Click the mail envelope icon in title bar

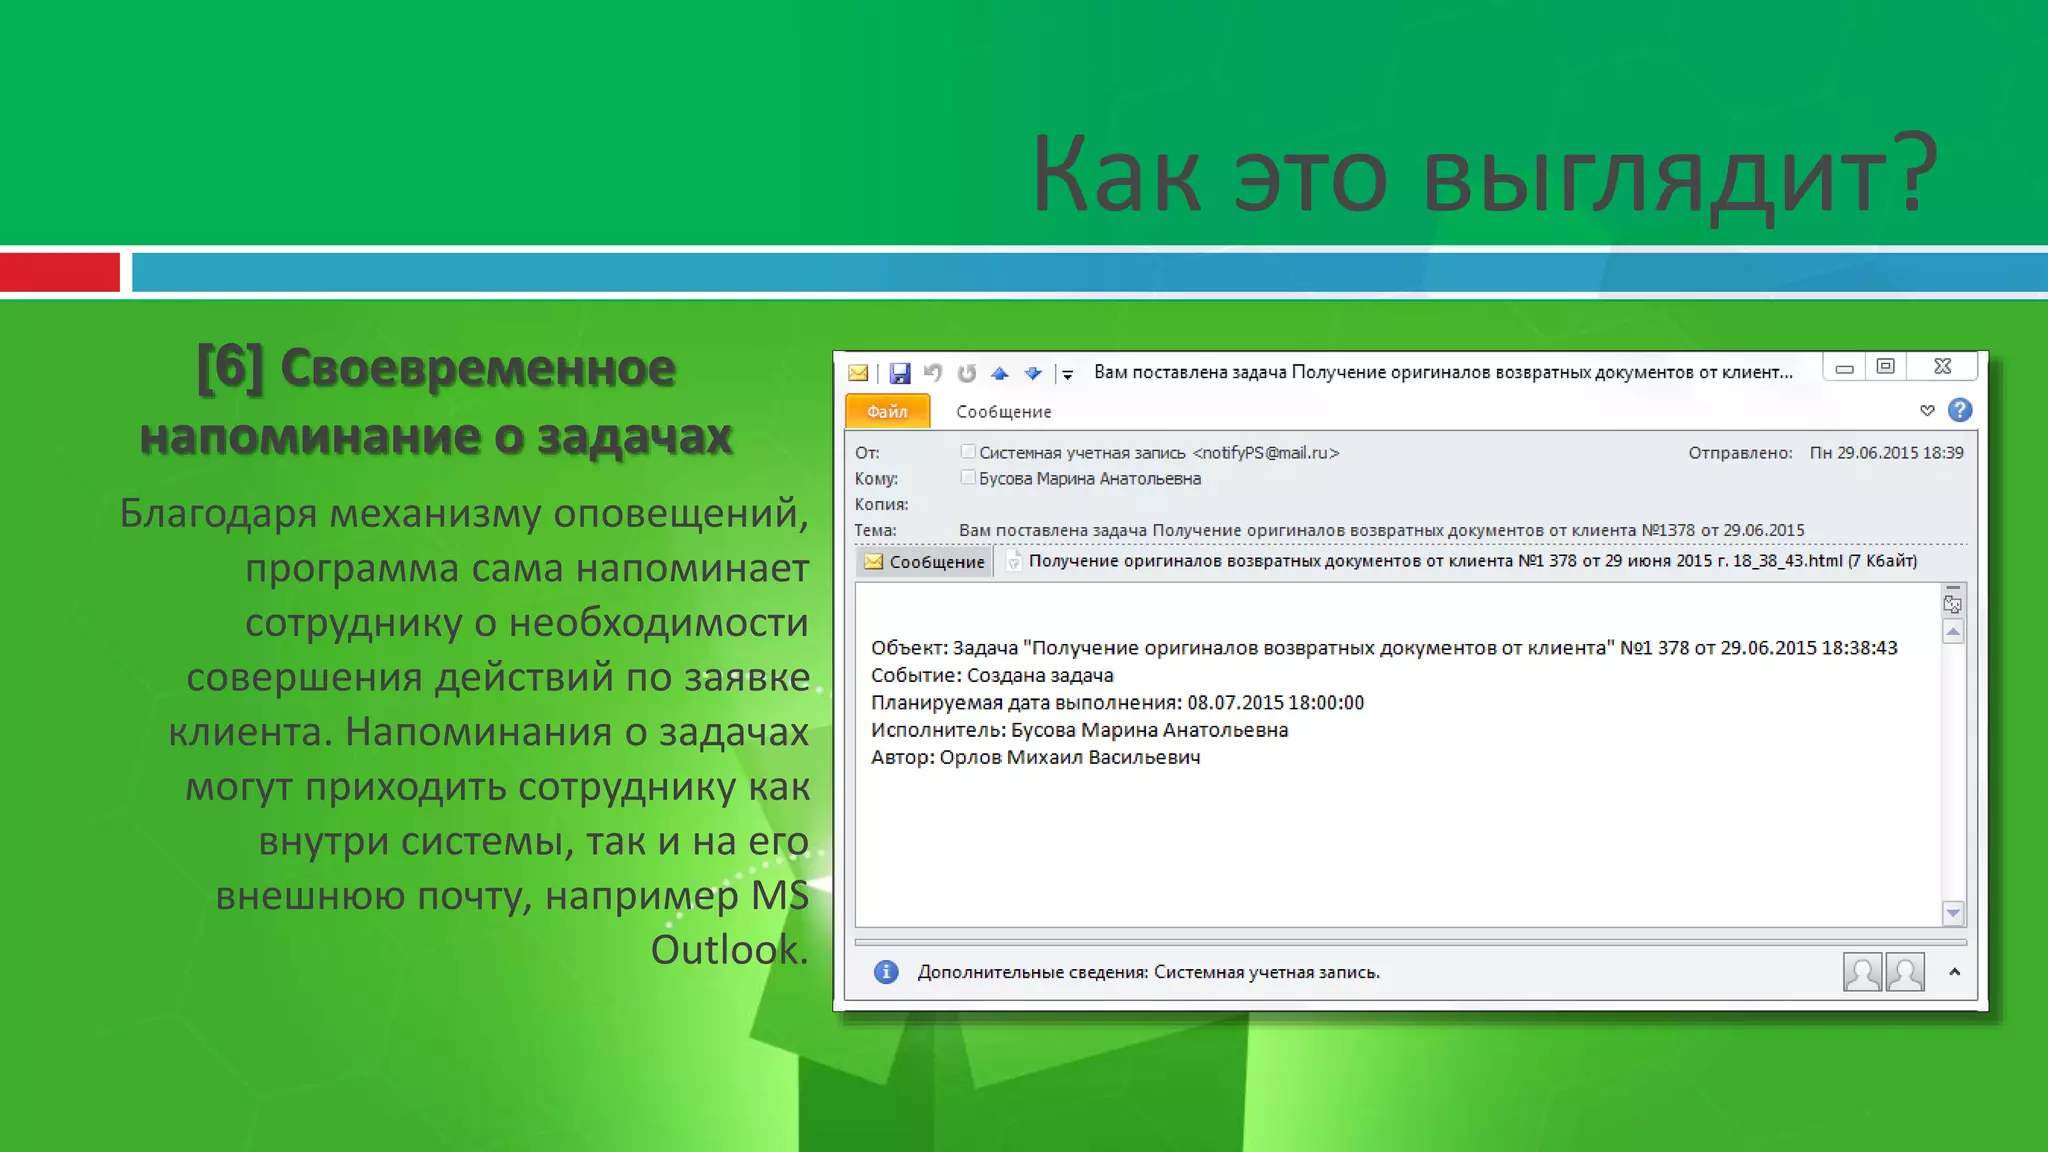click(858, 373)
